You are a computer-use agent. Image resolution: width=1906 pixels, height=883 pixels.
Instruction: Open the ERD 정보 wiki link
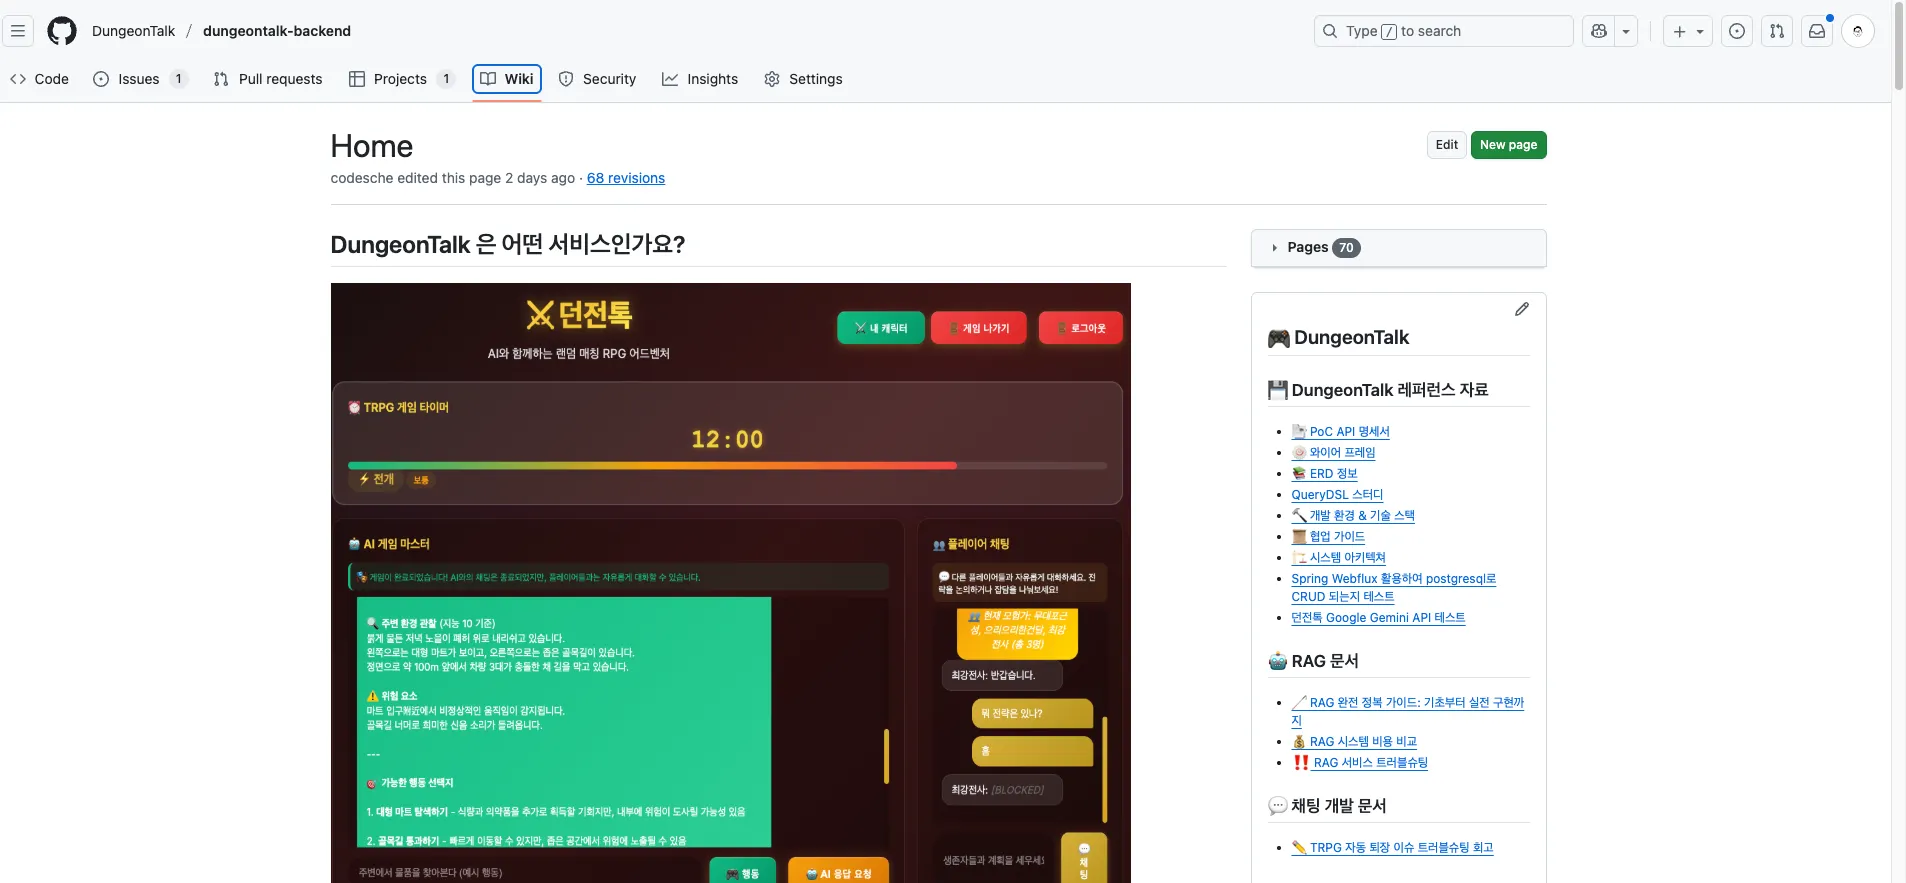(x=1324, y=474)
